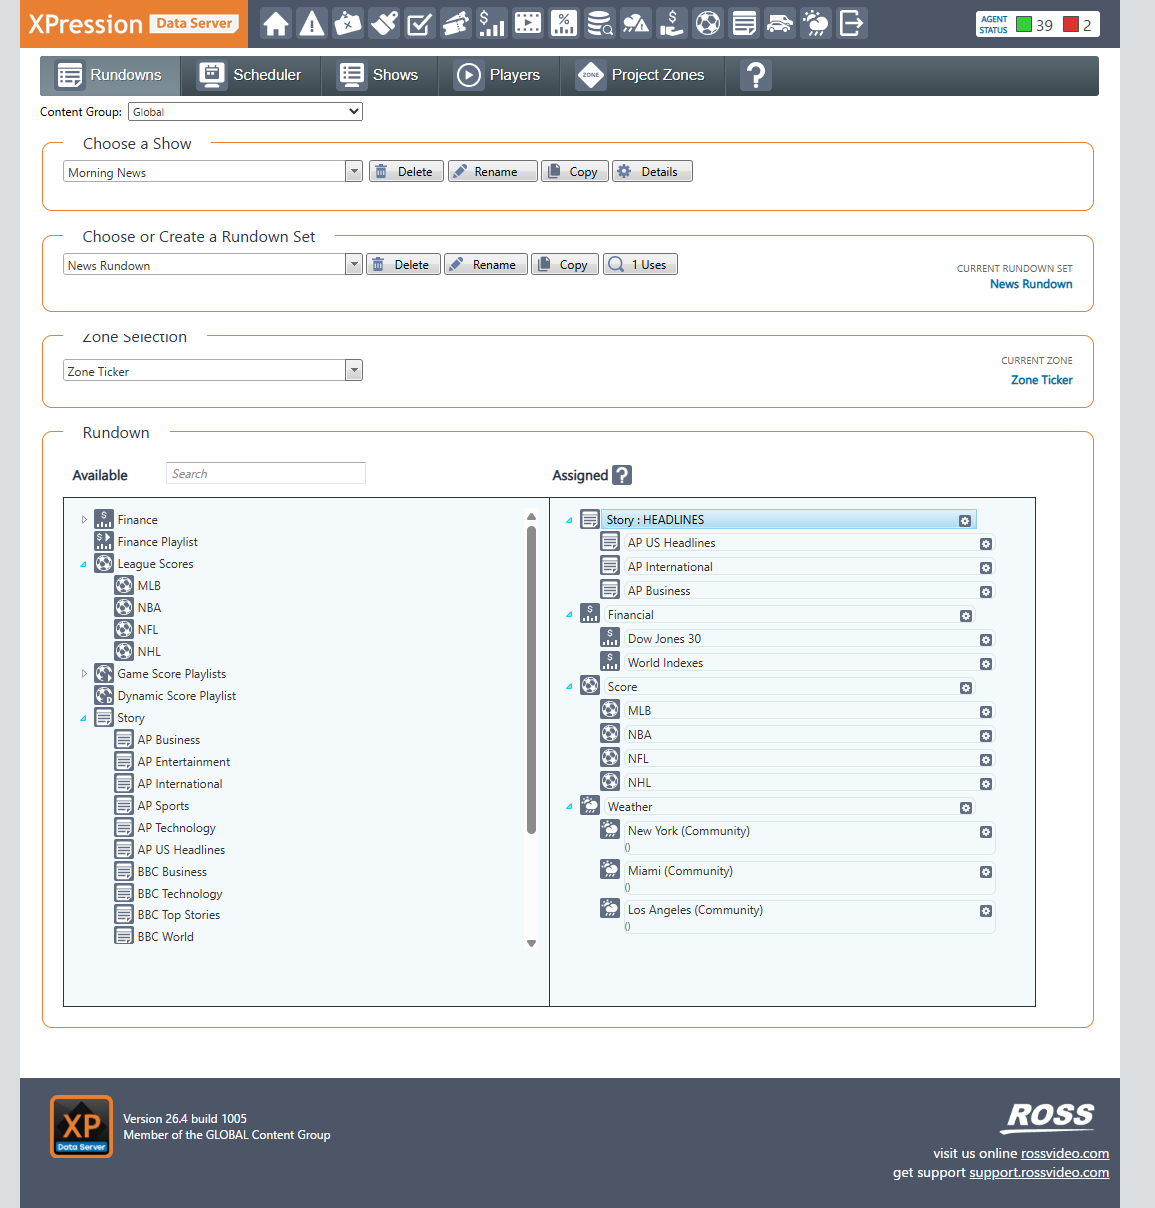This screenshot has height=1208, width=1155.
Task: Expand the Finance tree node
Action: click(x=84, y=520)
